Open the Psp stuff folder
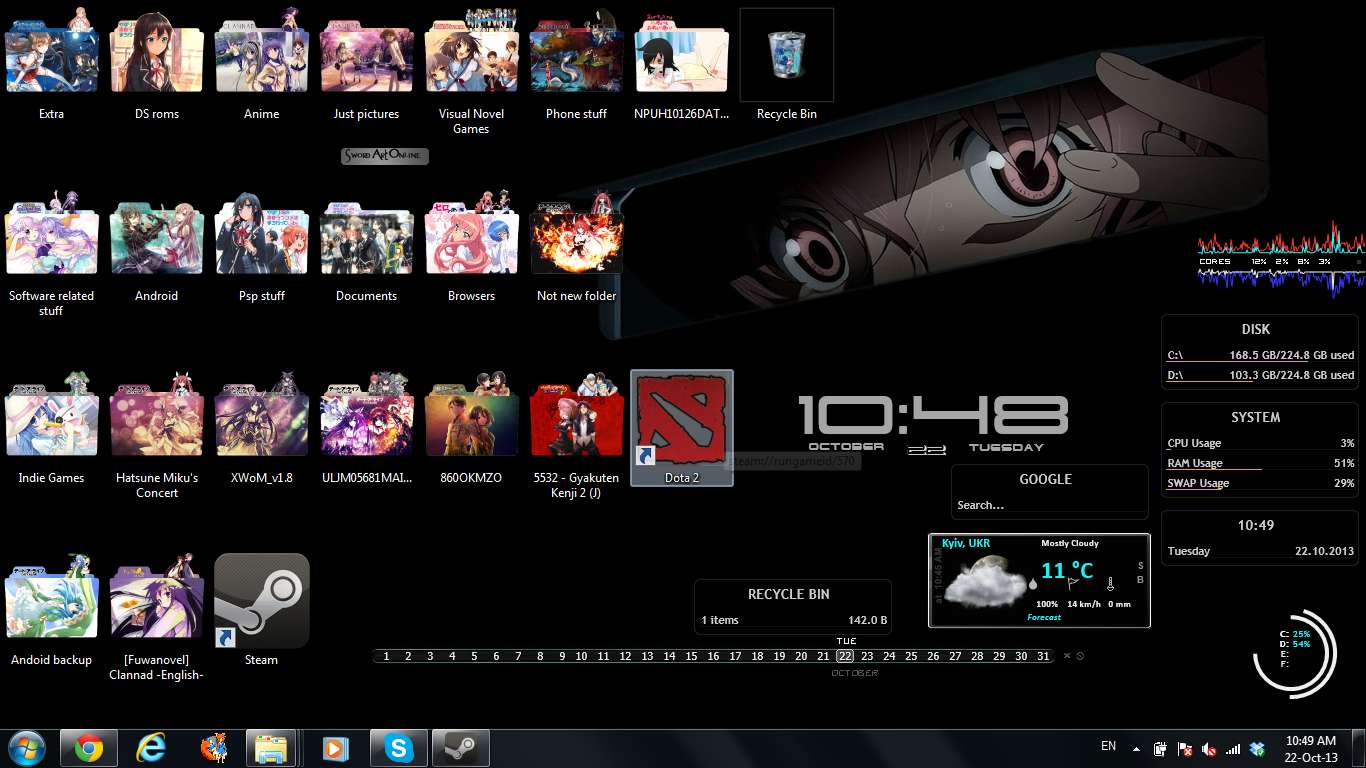This screenshot has width=1366, height=768. (x=262, y=232)
